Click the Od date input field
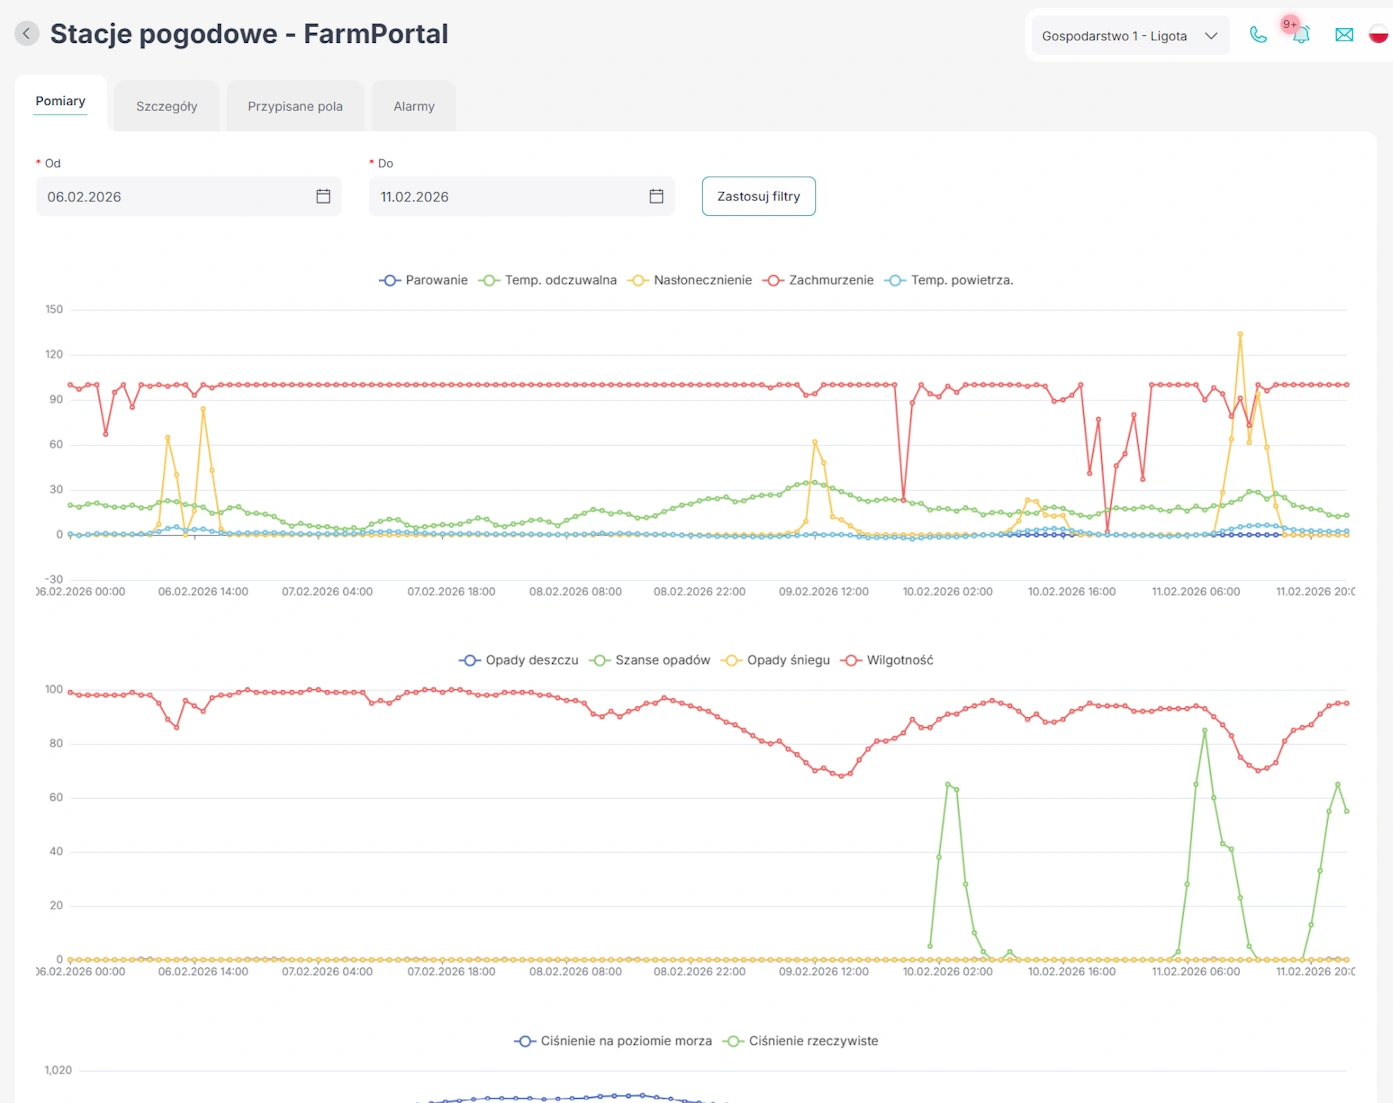1393x1103 pixels. [175, 197]
